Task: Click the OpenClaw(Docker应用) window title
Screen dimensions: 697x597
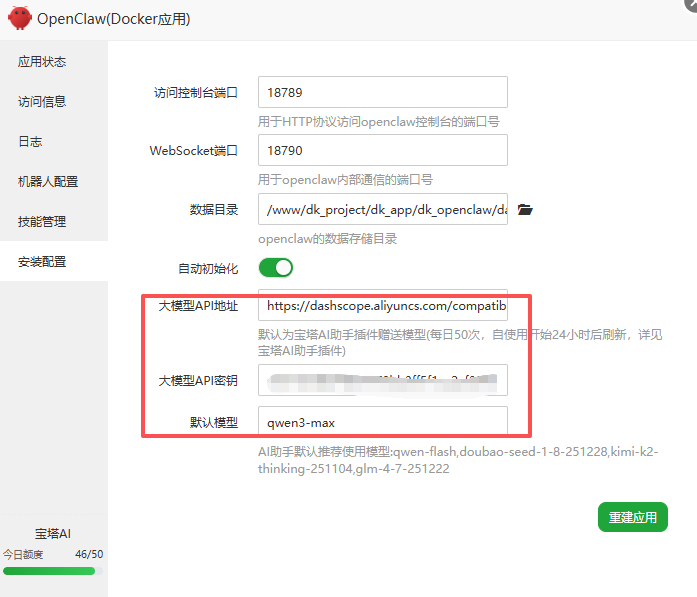Action: click(x=113, y=19)
